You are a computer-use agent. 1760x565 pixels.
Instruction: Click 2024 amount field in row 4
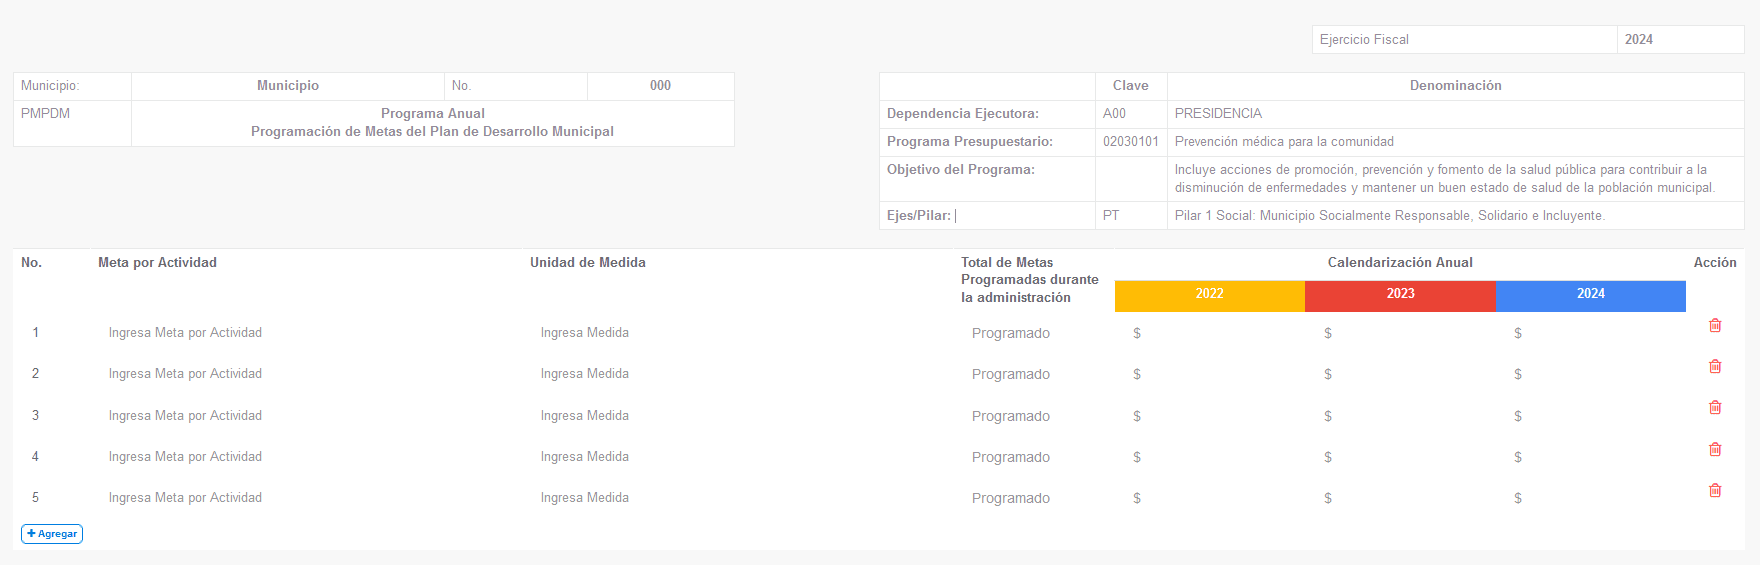[1591, 457]
